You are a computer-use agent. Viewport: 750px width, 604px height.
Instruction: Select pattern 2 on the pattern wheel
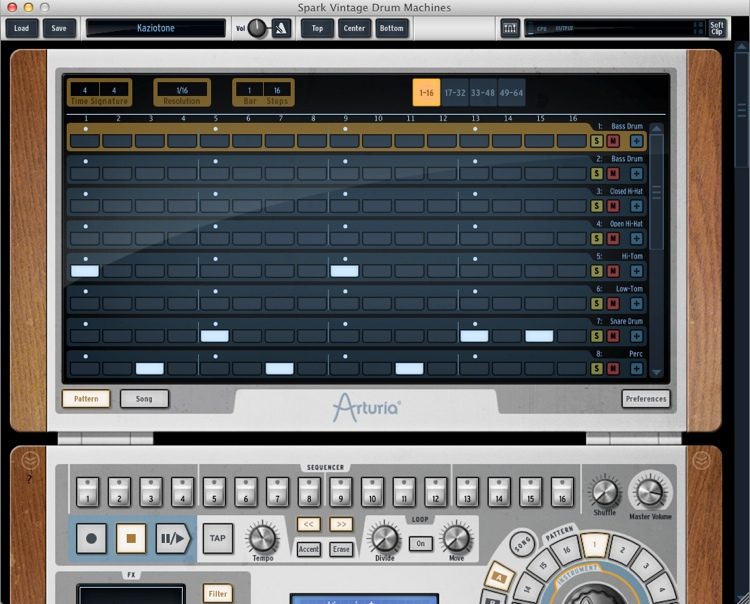click(x=622, y=550)
